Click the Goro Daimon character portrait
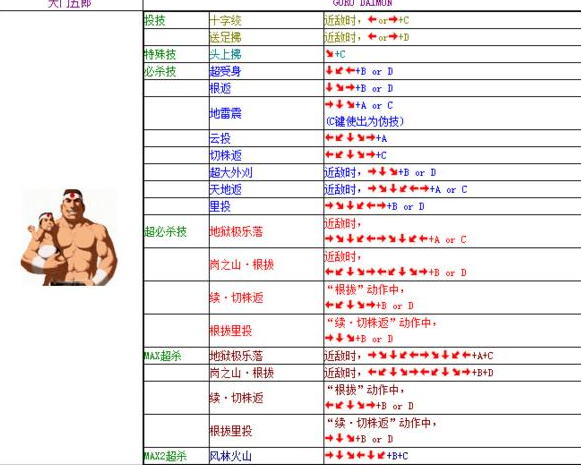Viewport: 582px width, 468px height. click(69, 238)
